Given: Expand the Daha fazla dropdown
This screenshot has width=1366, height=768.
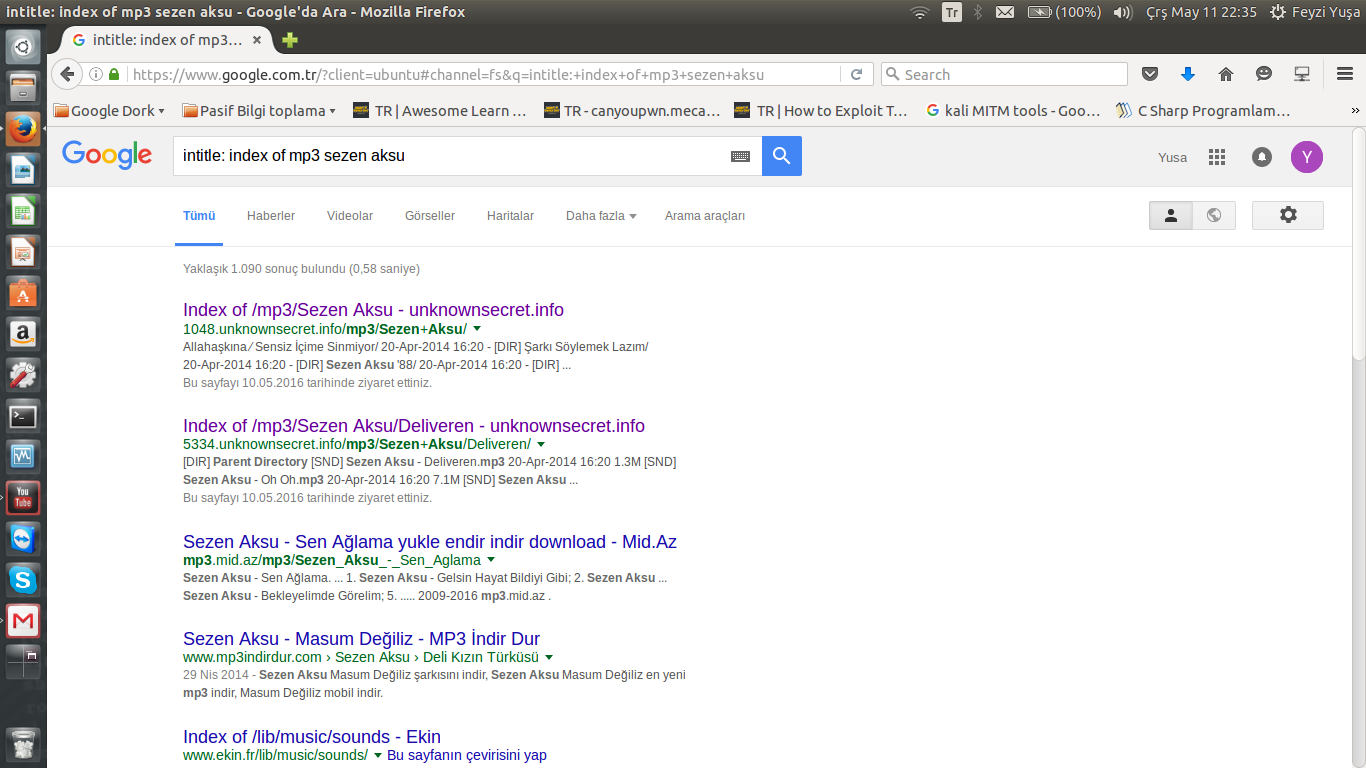Looking at the screenshot, I should click(x=600, y=216).
